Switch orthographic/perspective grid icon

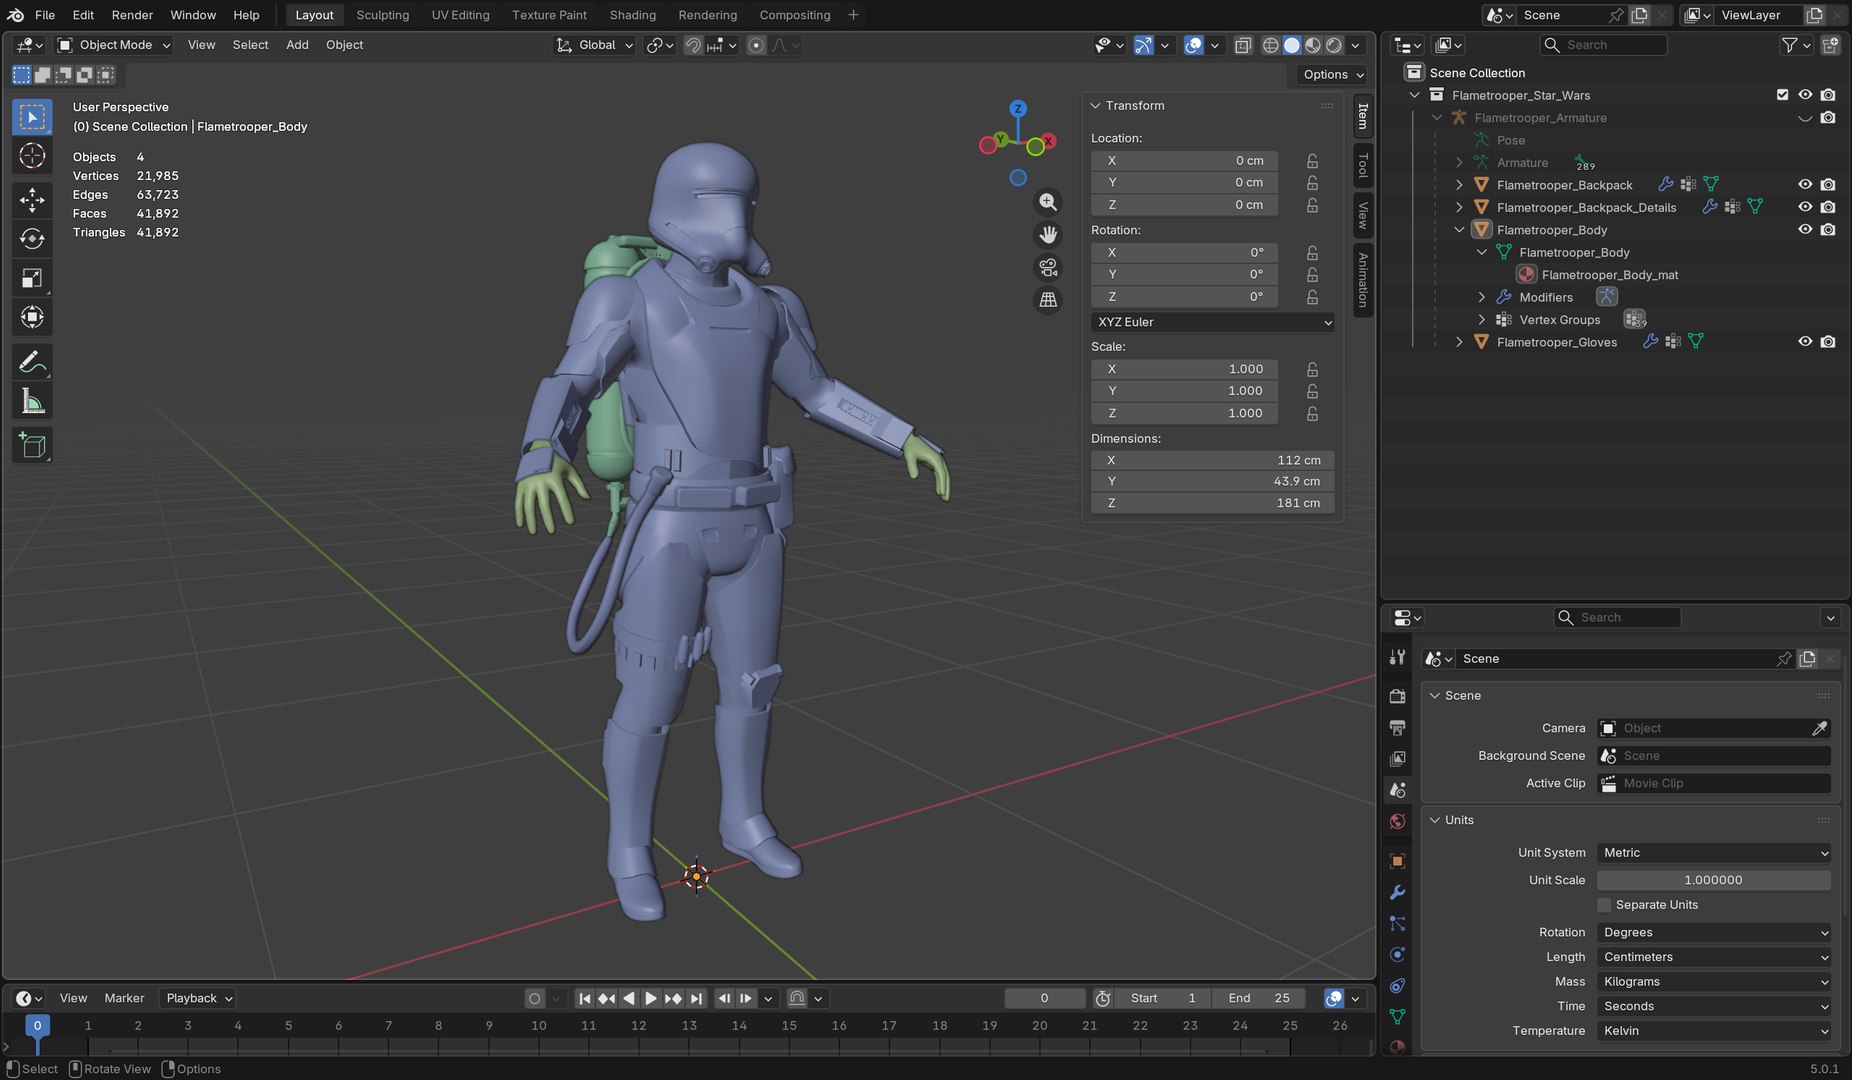(x=1047, y=299)
